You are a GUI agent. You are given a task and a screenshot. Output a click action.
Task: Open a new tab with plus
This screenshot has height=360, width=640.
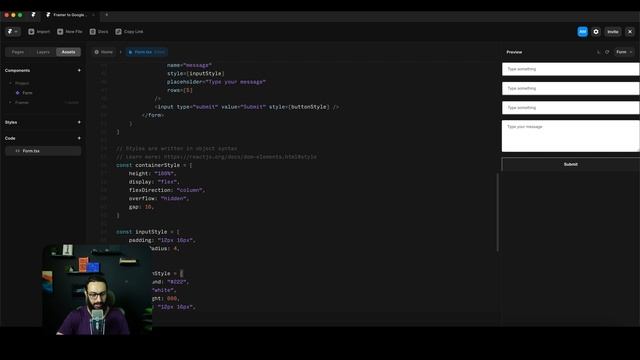click(107, 15)
